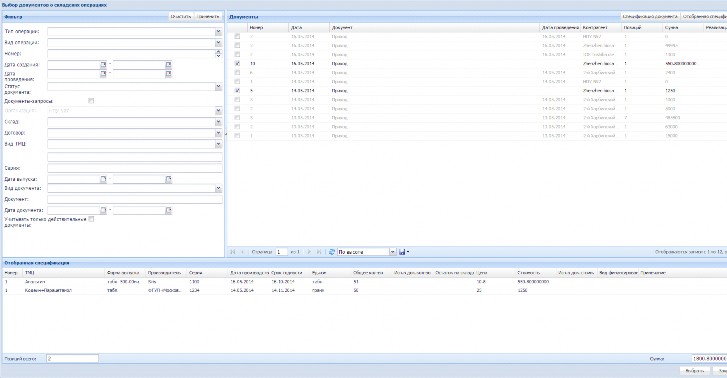727x378 pixels.
Task: Click the save (floppy disk) icon in pager
Action: 402,252
